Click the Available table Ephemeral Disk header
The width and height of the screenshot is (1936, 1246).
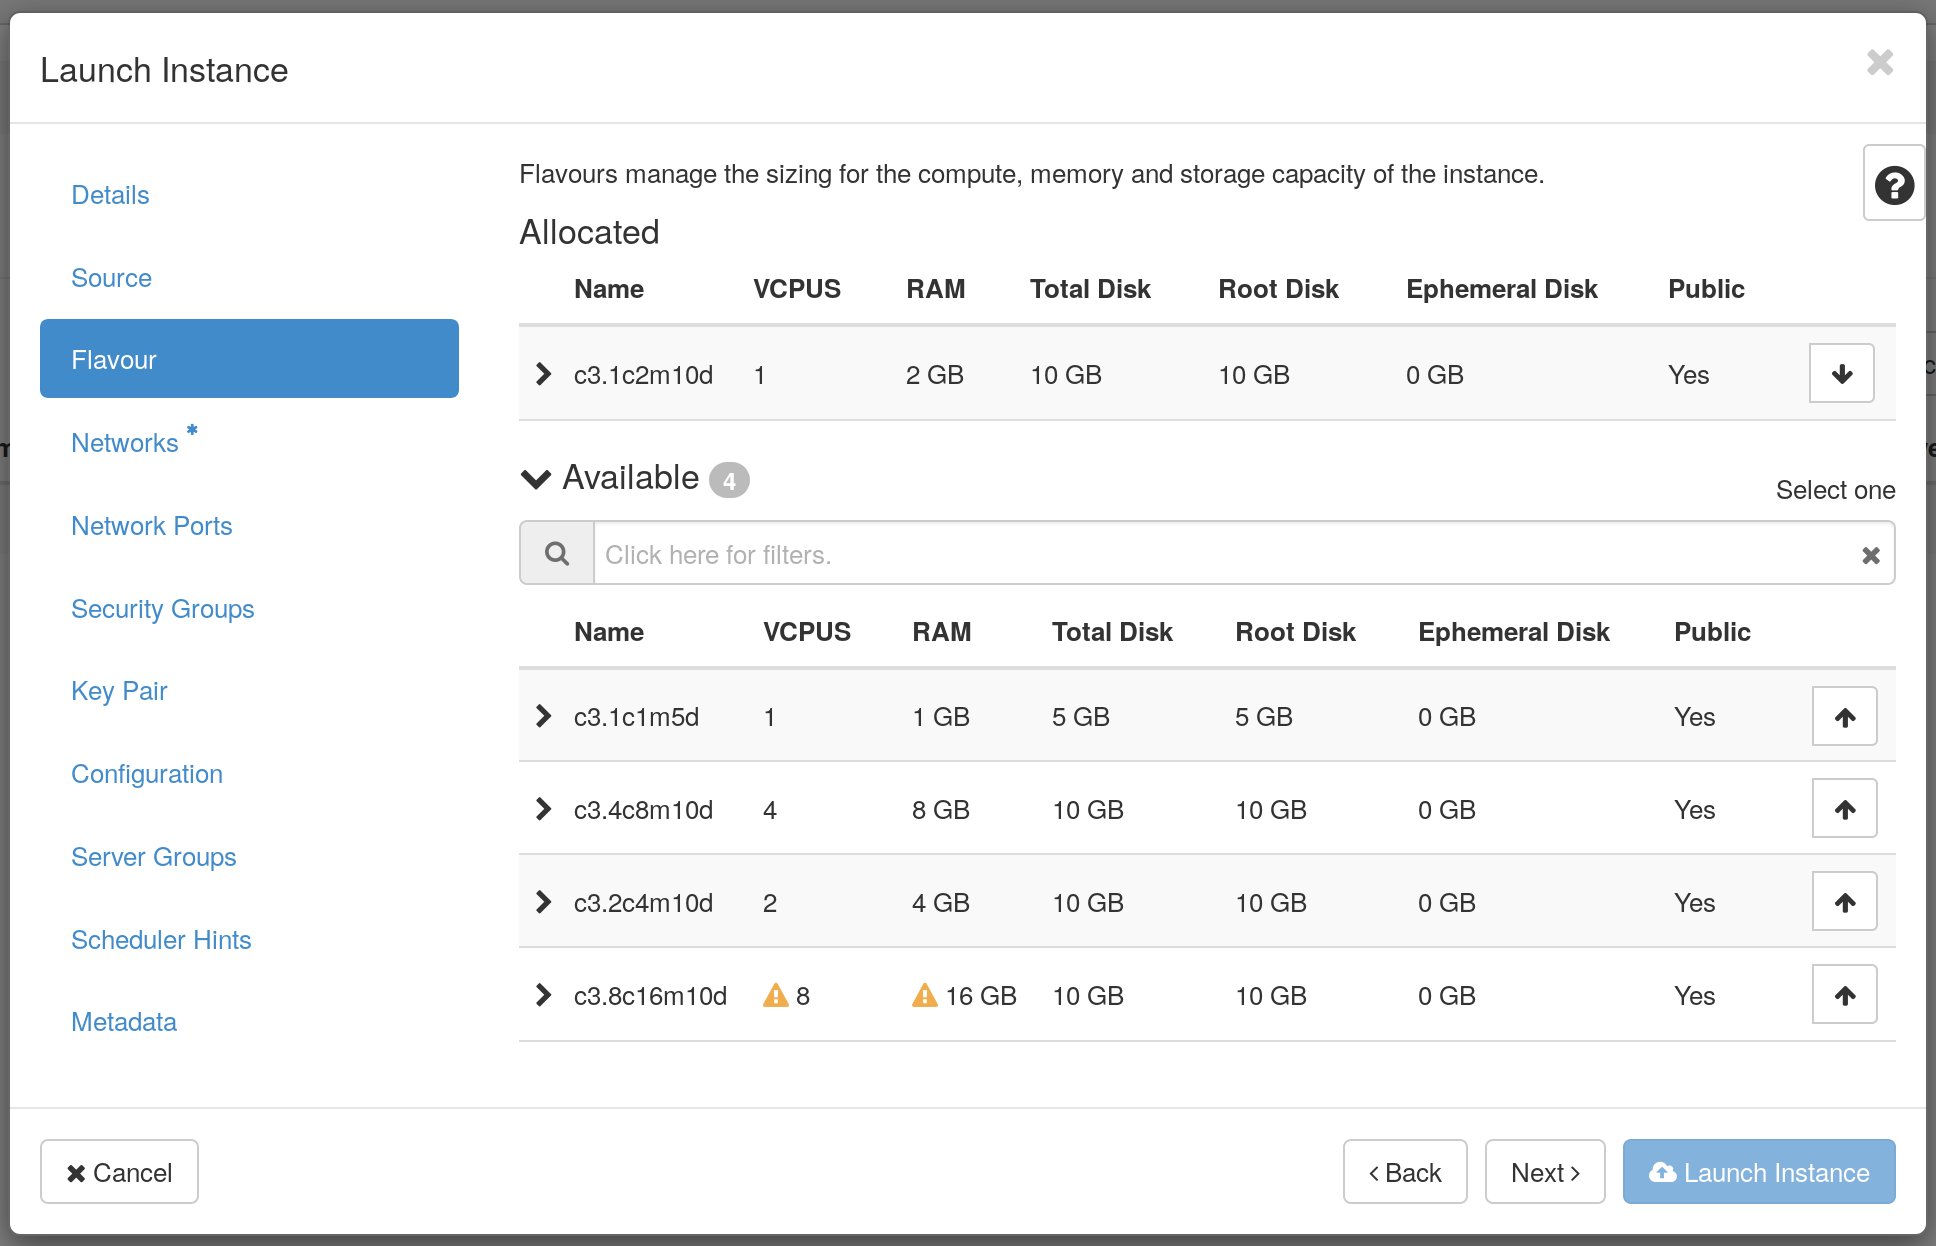coord(1513,632)
